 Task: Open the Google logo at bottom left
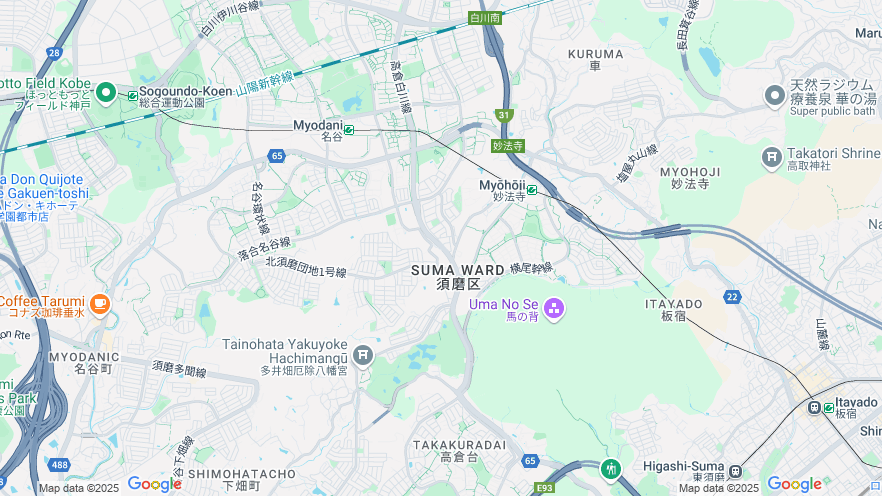point(155,484)
